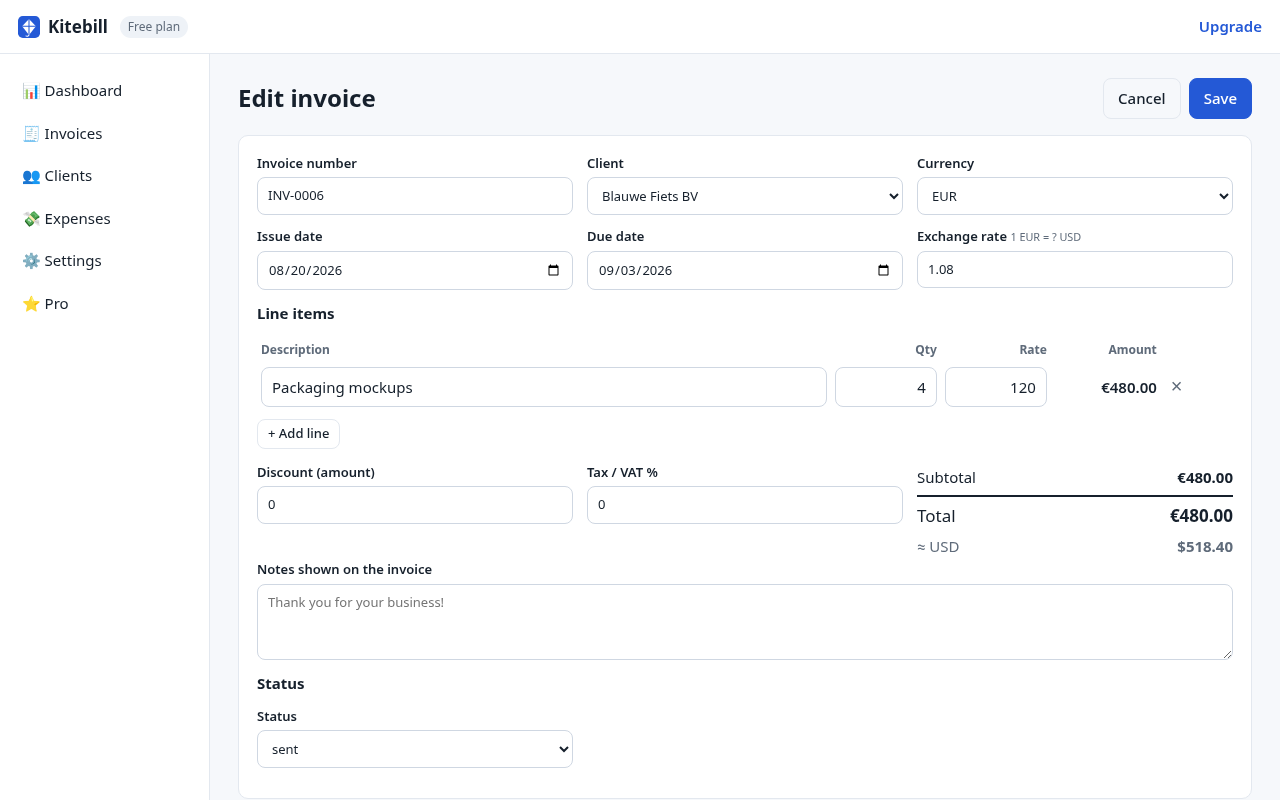
Task: Focus the Tax / VAT % field
Action: tap(745, 505)
